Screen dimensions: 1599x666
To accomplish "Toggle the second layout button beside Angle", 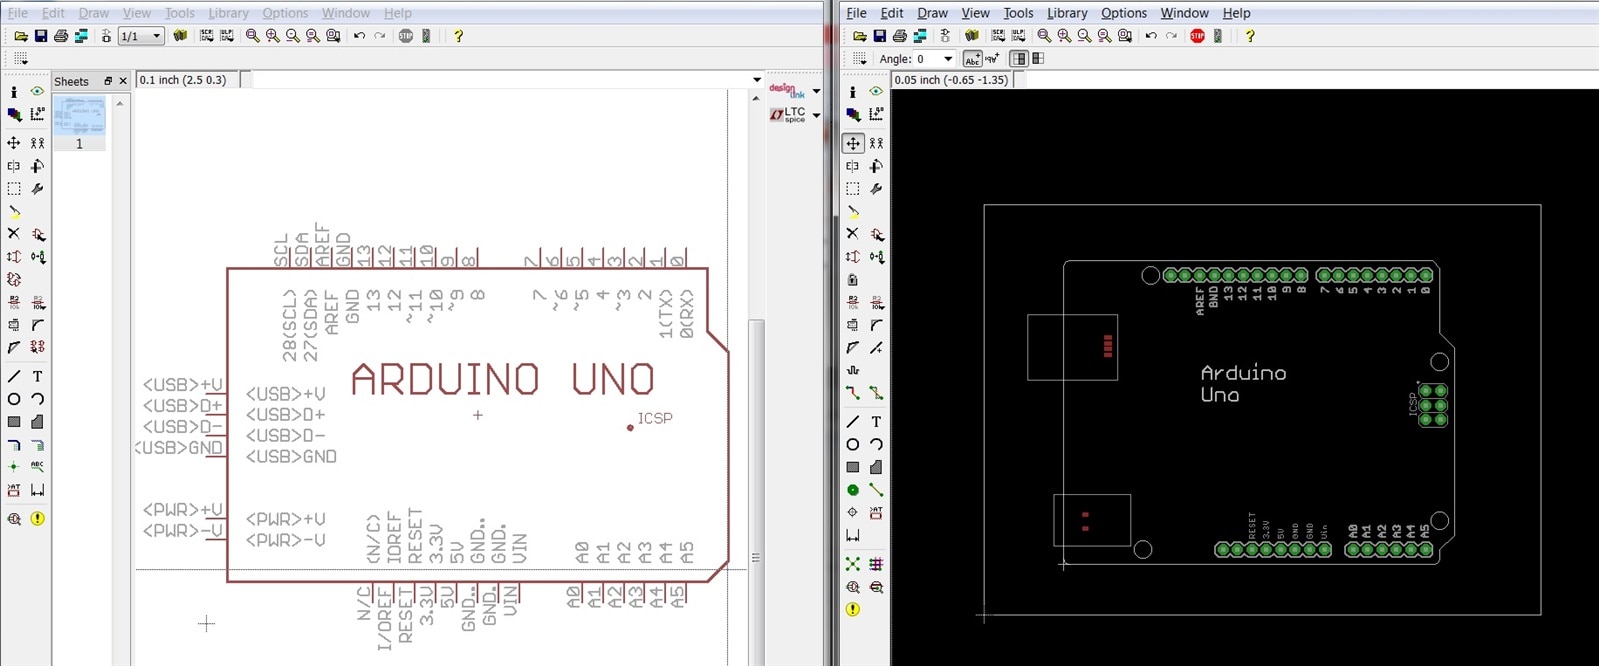I will [1038, 59].
